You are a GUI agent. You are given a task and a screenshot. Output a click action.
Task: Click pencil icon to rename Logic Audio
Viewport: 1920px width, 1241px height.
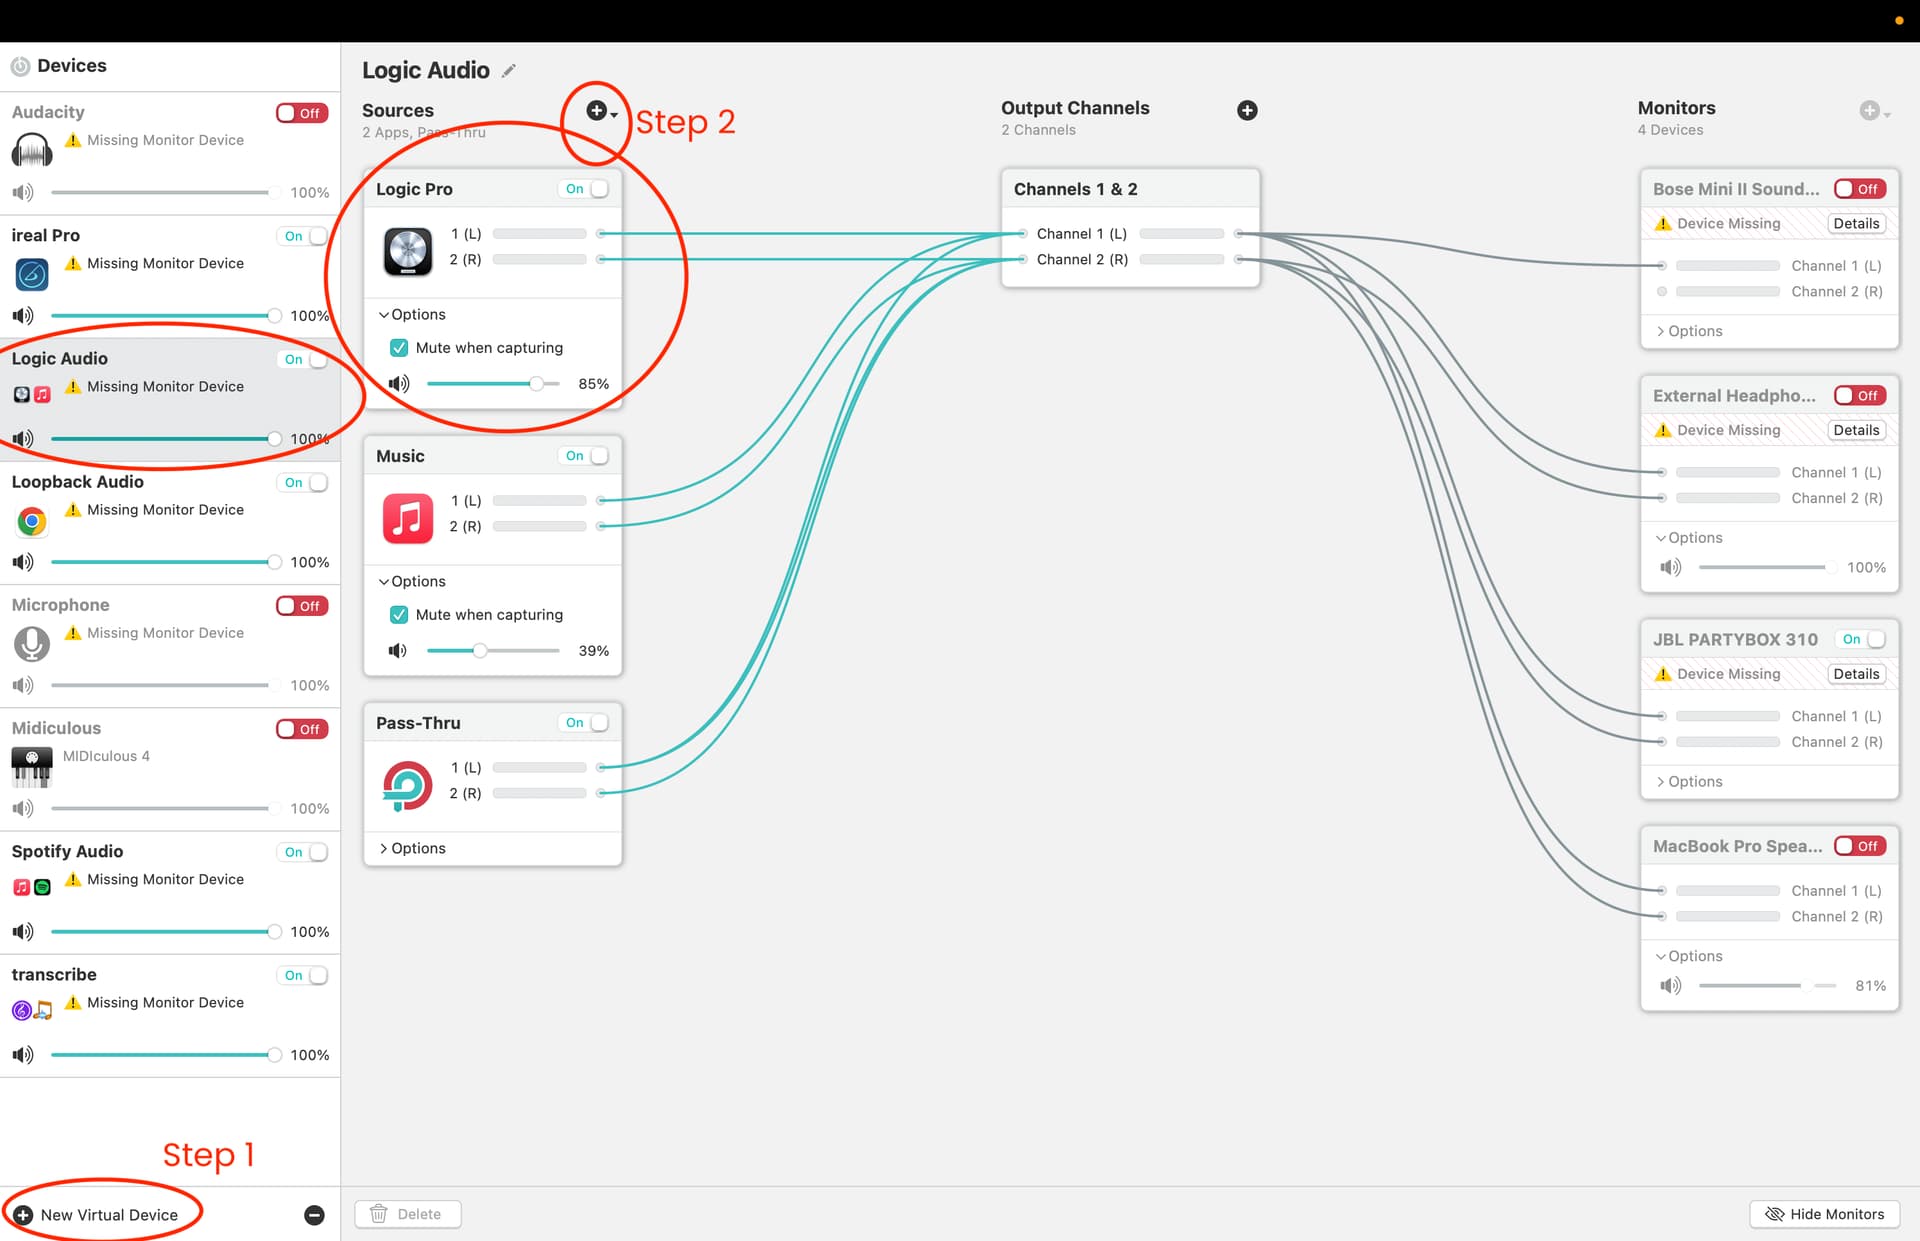tap(509, 71)
